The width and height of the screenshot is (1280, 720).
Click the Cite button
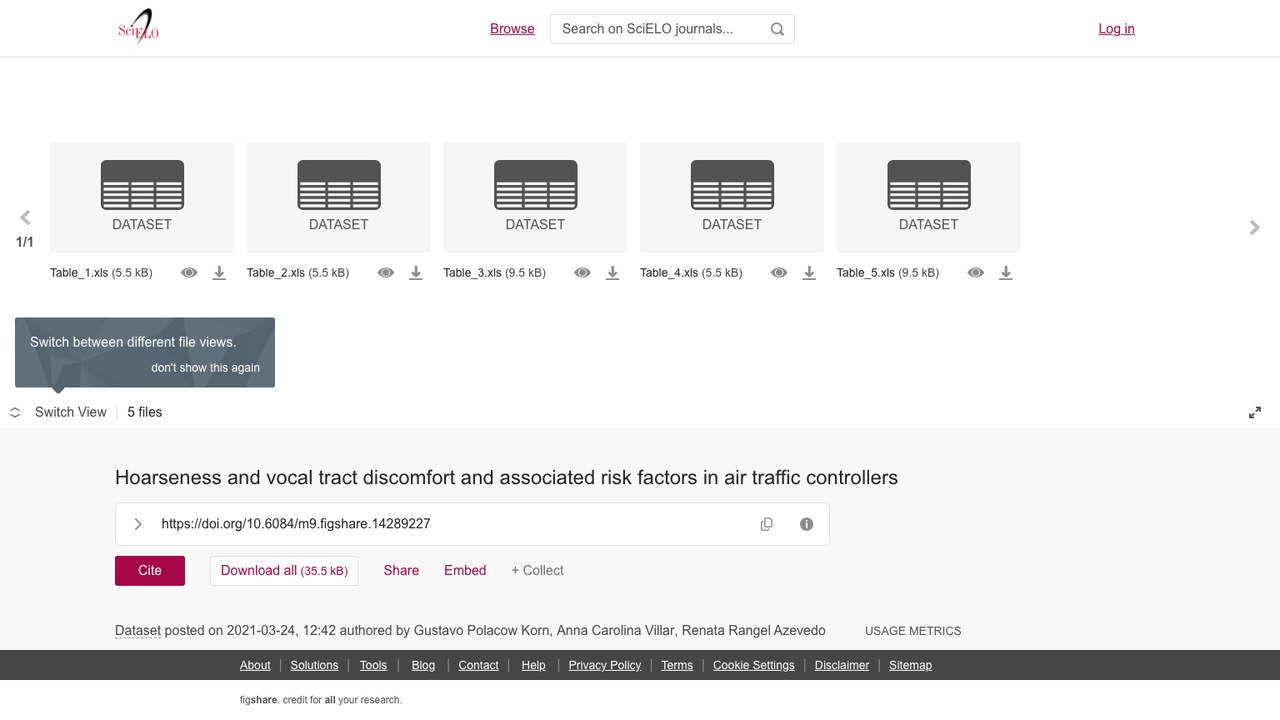pyautogui.click(x=150, y=570)
